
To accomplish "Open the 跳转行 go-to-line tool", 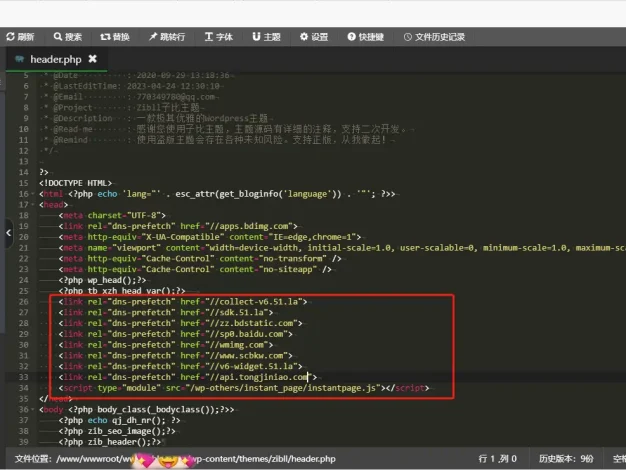I will [x=166, y=37].
